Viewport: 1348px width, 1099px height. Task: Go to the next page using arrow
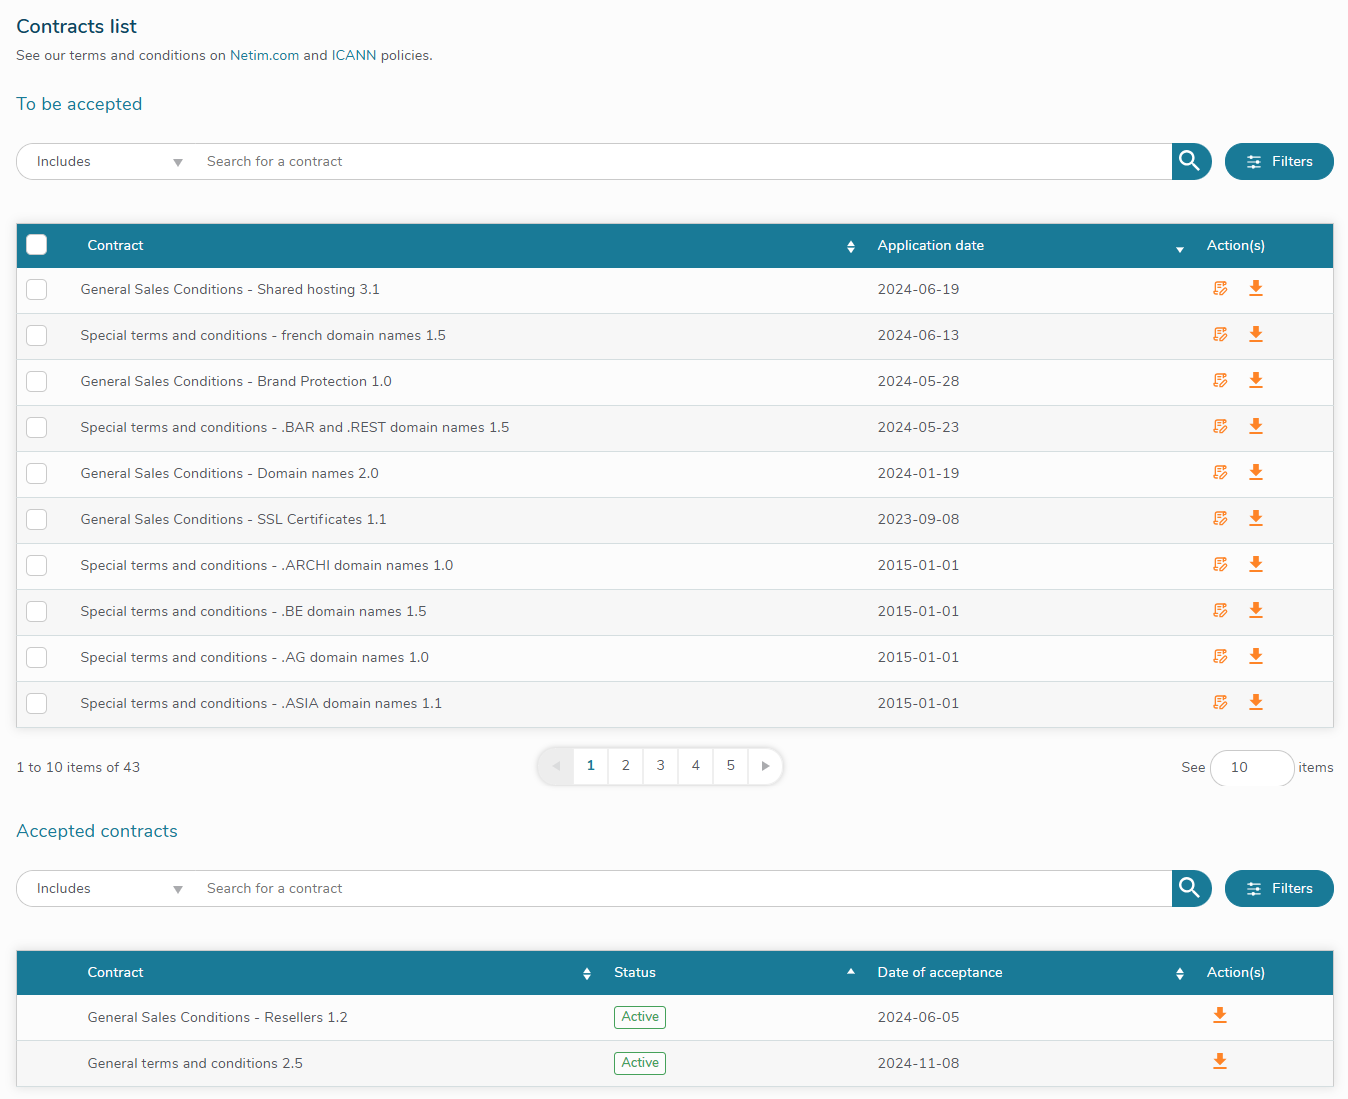click(765, 766)
